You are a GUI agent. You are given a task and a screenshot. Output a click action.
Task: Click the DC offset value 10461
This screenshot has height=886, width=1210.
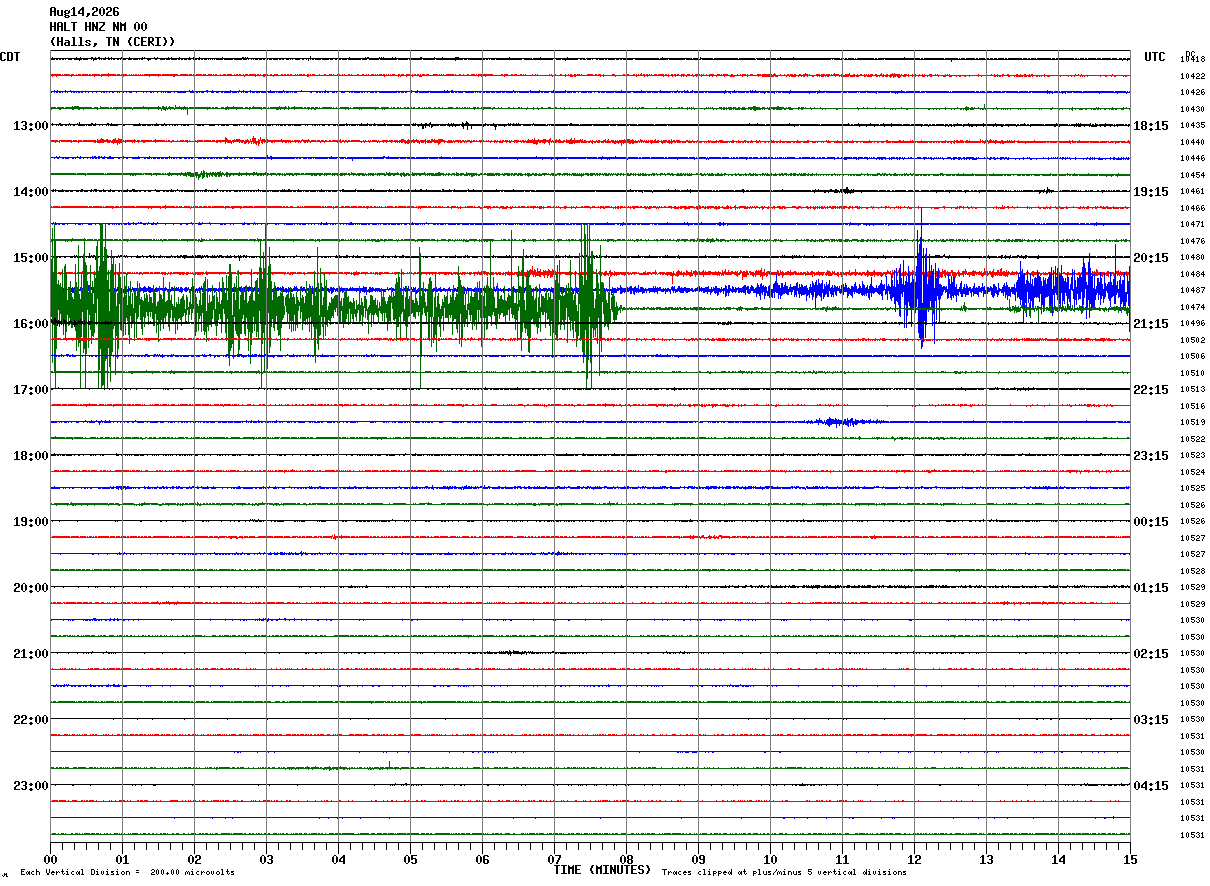coord(1192,191)
